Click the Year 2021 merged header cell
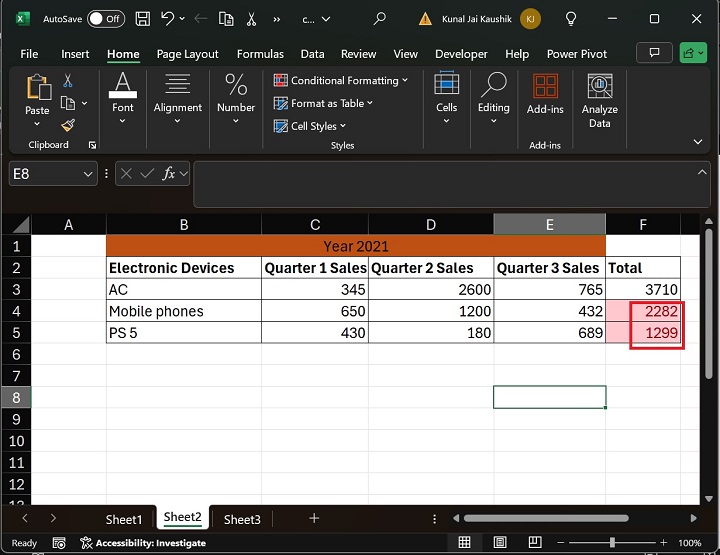The width and height of the screenshot is (720, 555). click(x=356, y=246)
